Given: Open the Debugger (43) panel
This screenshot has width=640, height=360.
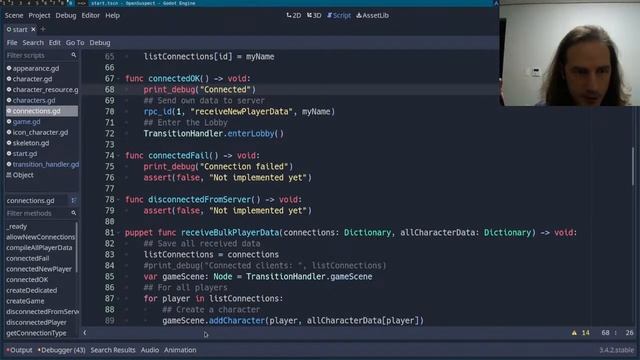Looking at the screenshot, I should (x=62, y=350).
